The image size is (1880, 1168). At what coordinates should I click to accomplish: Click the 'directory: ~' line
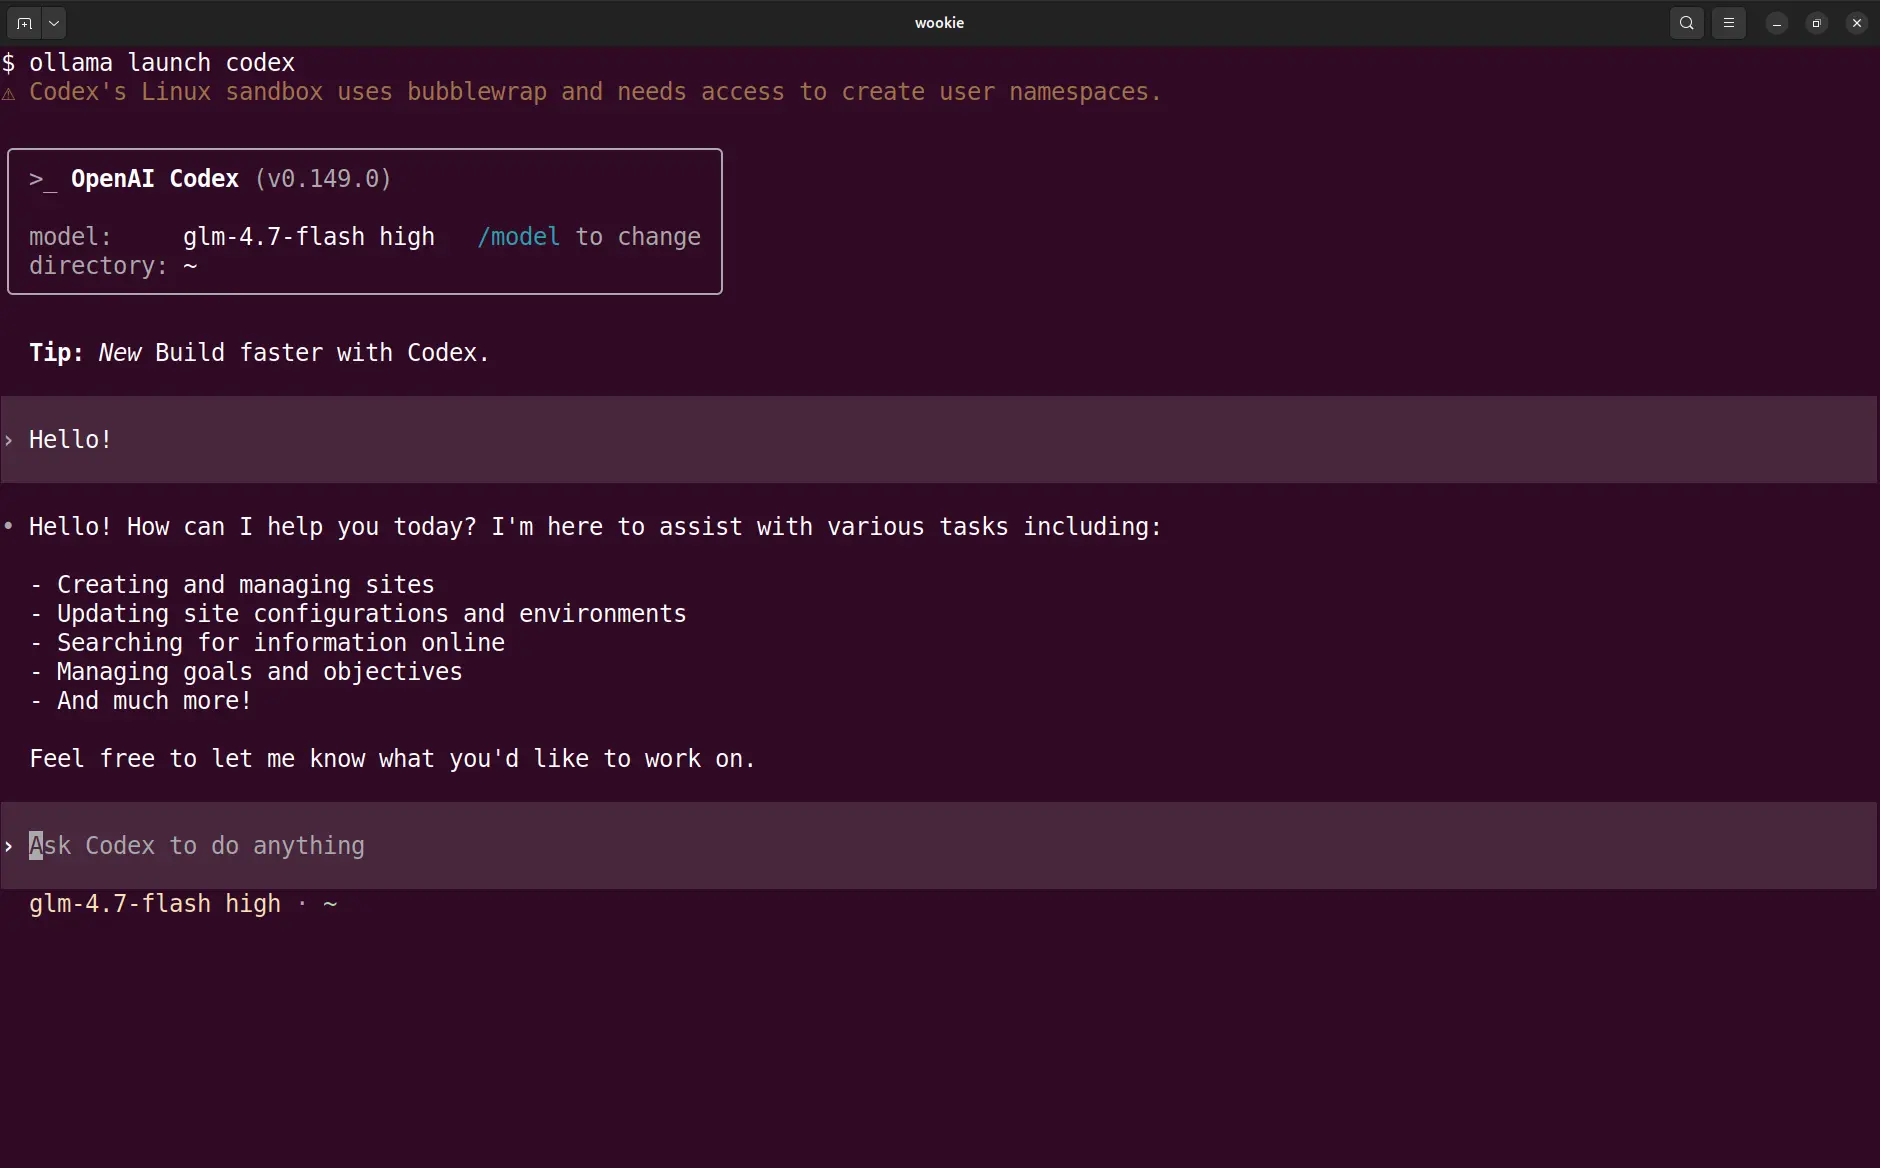click(113, 266)
